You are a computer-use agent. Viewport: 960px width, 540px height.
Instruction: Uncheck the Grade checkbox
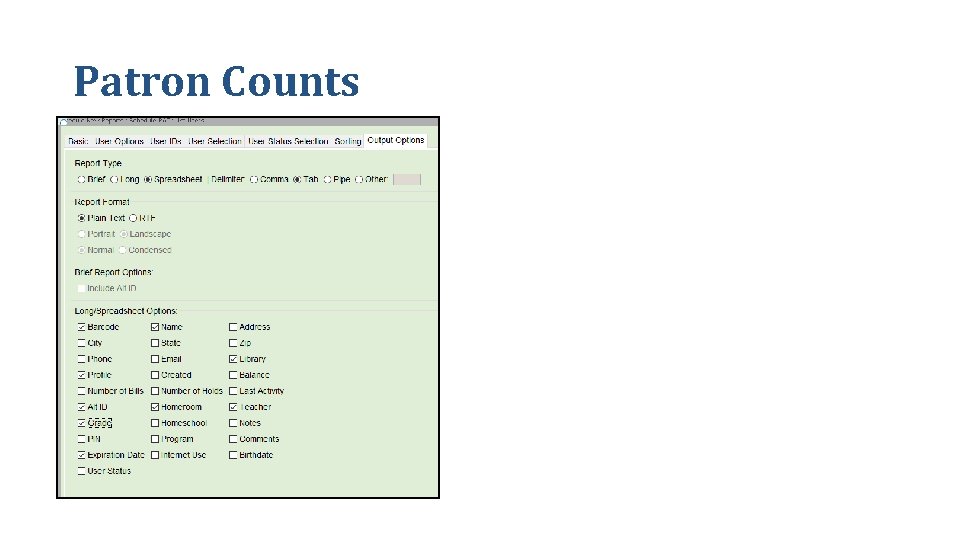click(81, 423)
